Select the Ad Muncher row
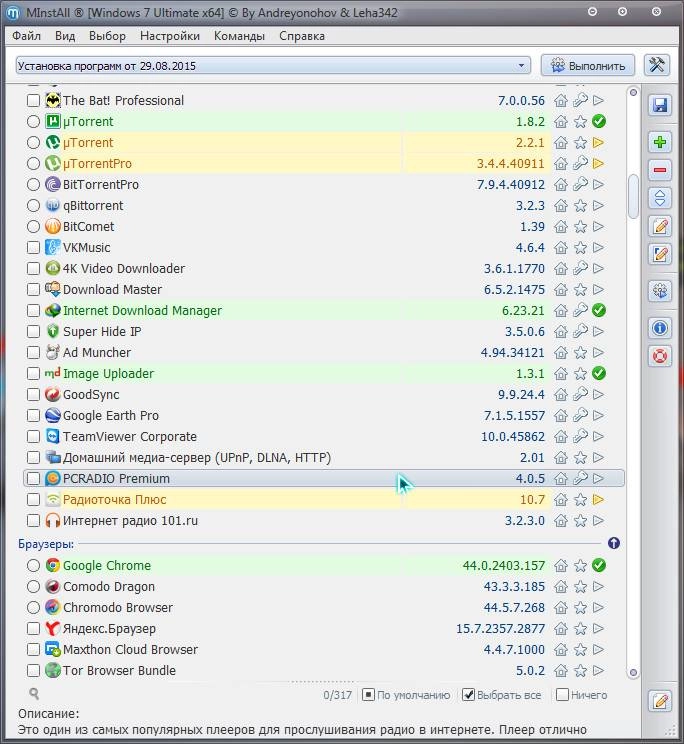 click(324, 353)
